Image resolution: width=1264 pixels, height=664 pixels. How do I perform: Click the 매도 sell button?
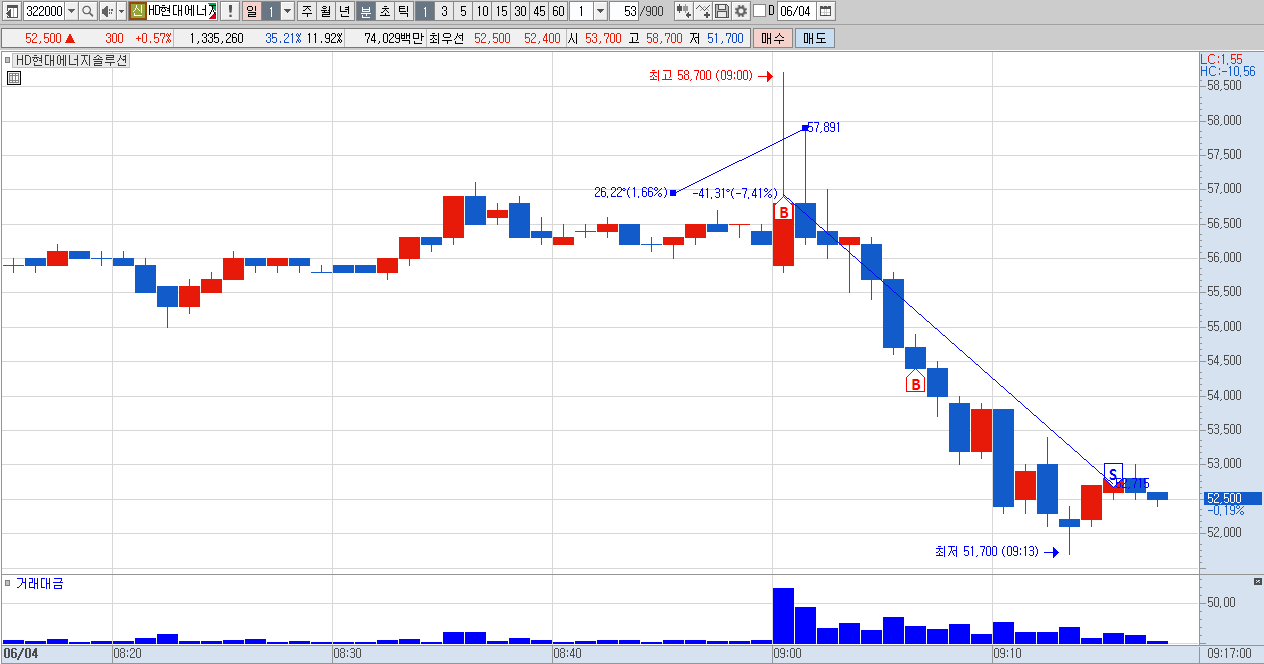[815, 38]
